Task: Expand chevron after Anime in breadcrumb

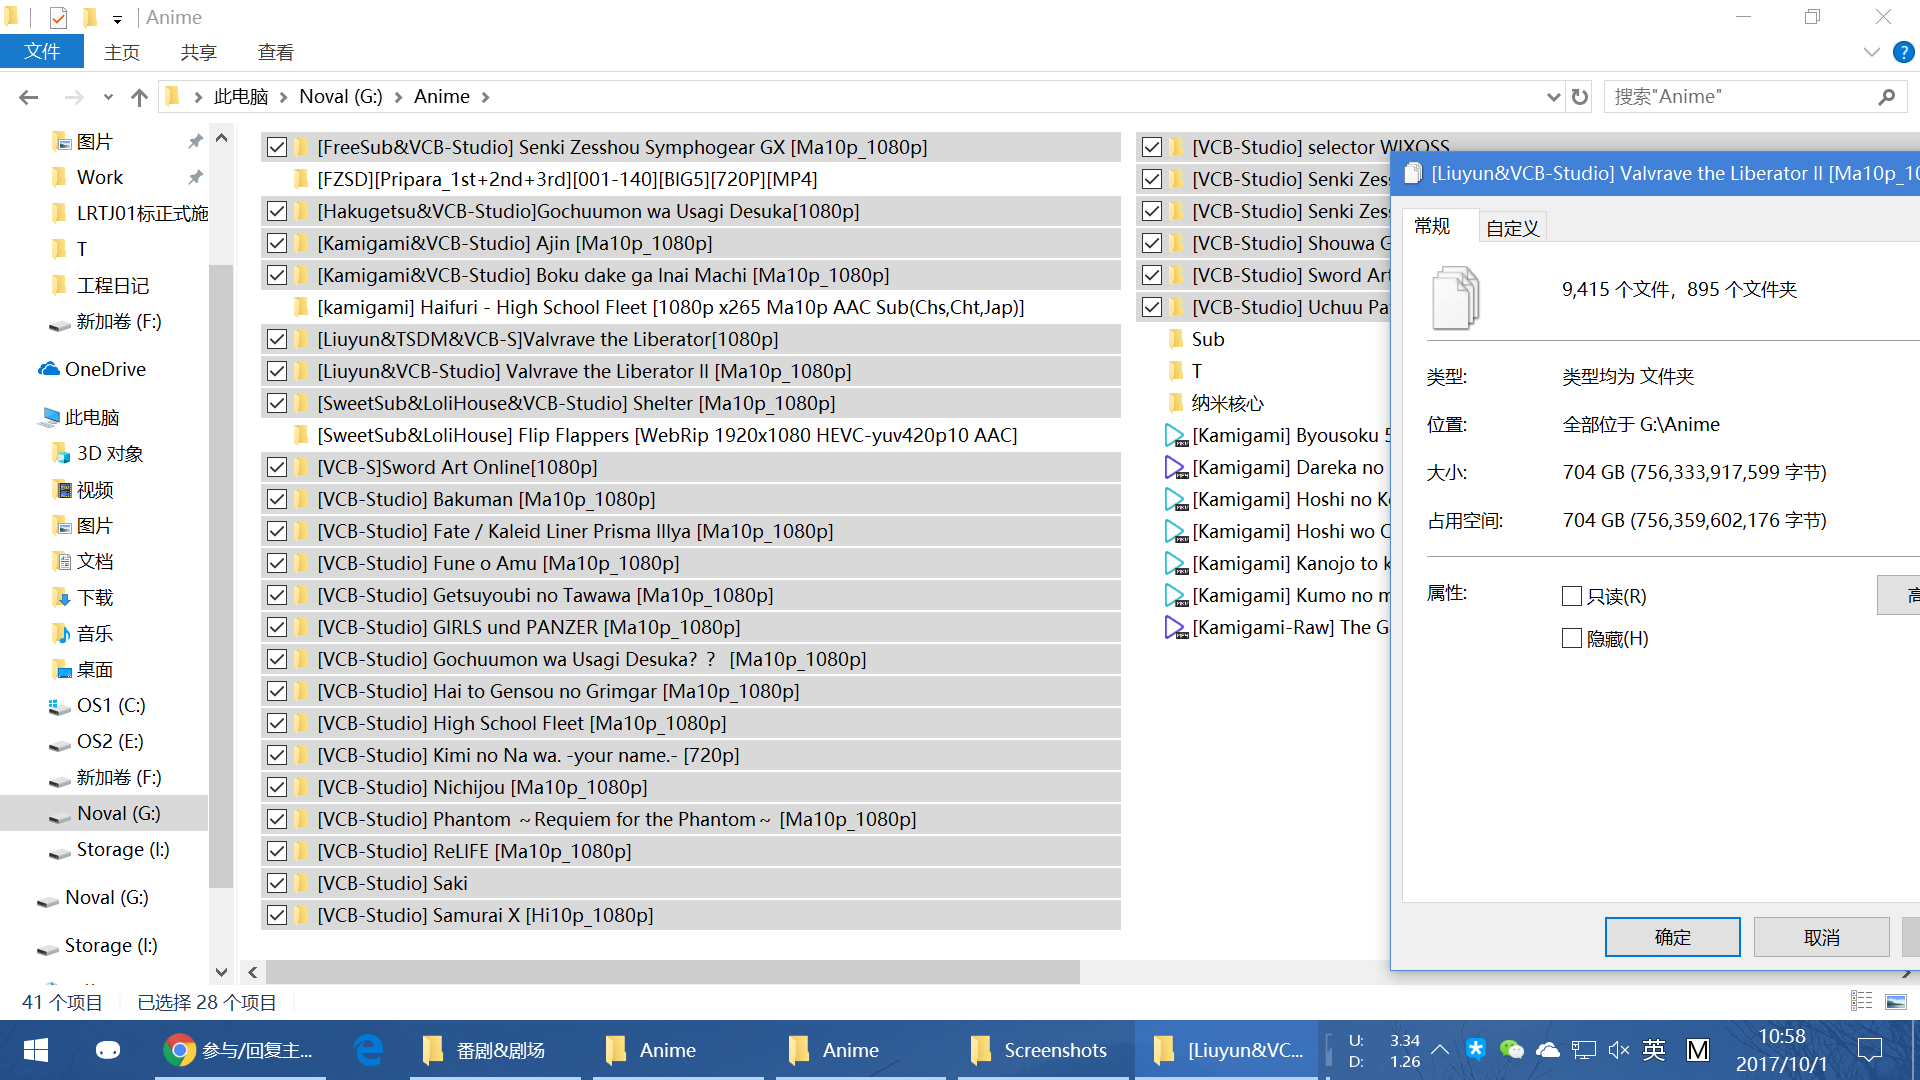Action: pos(485,97)
